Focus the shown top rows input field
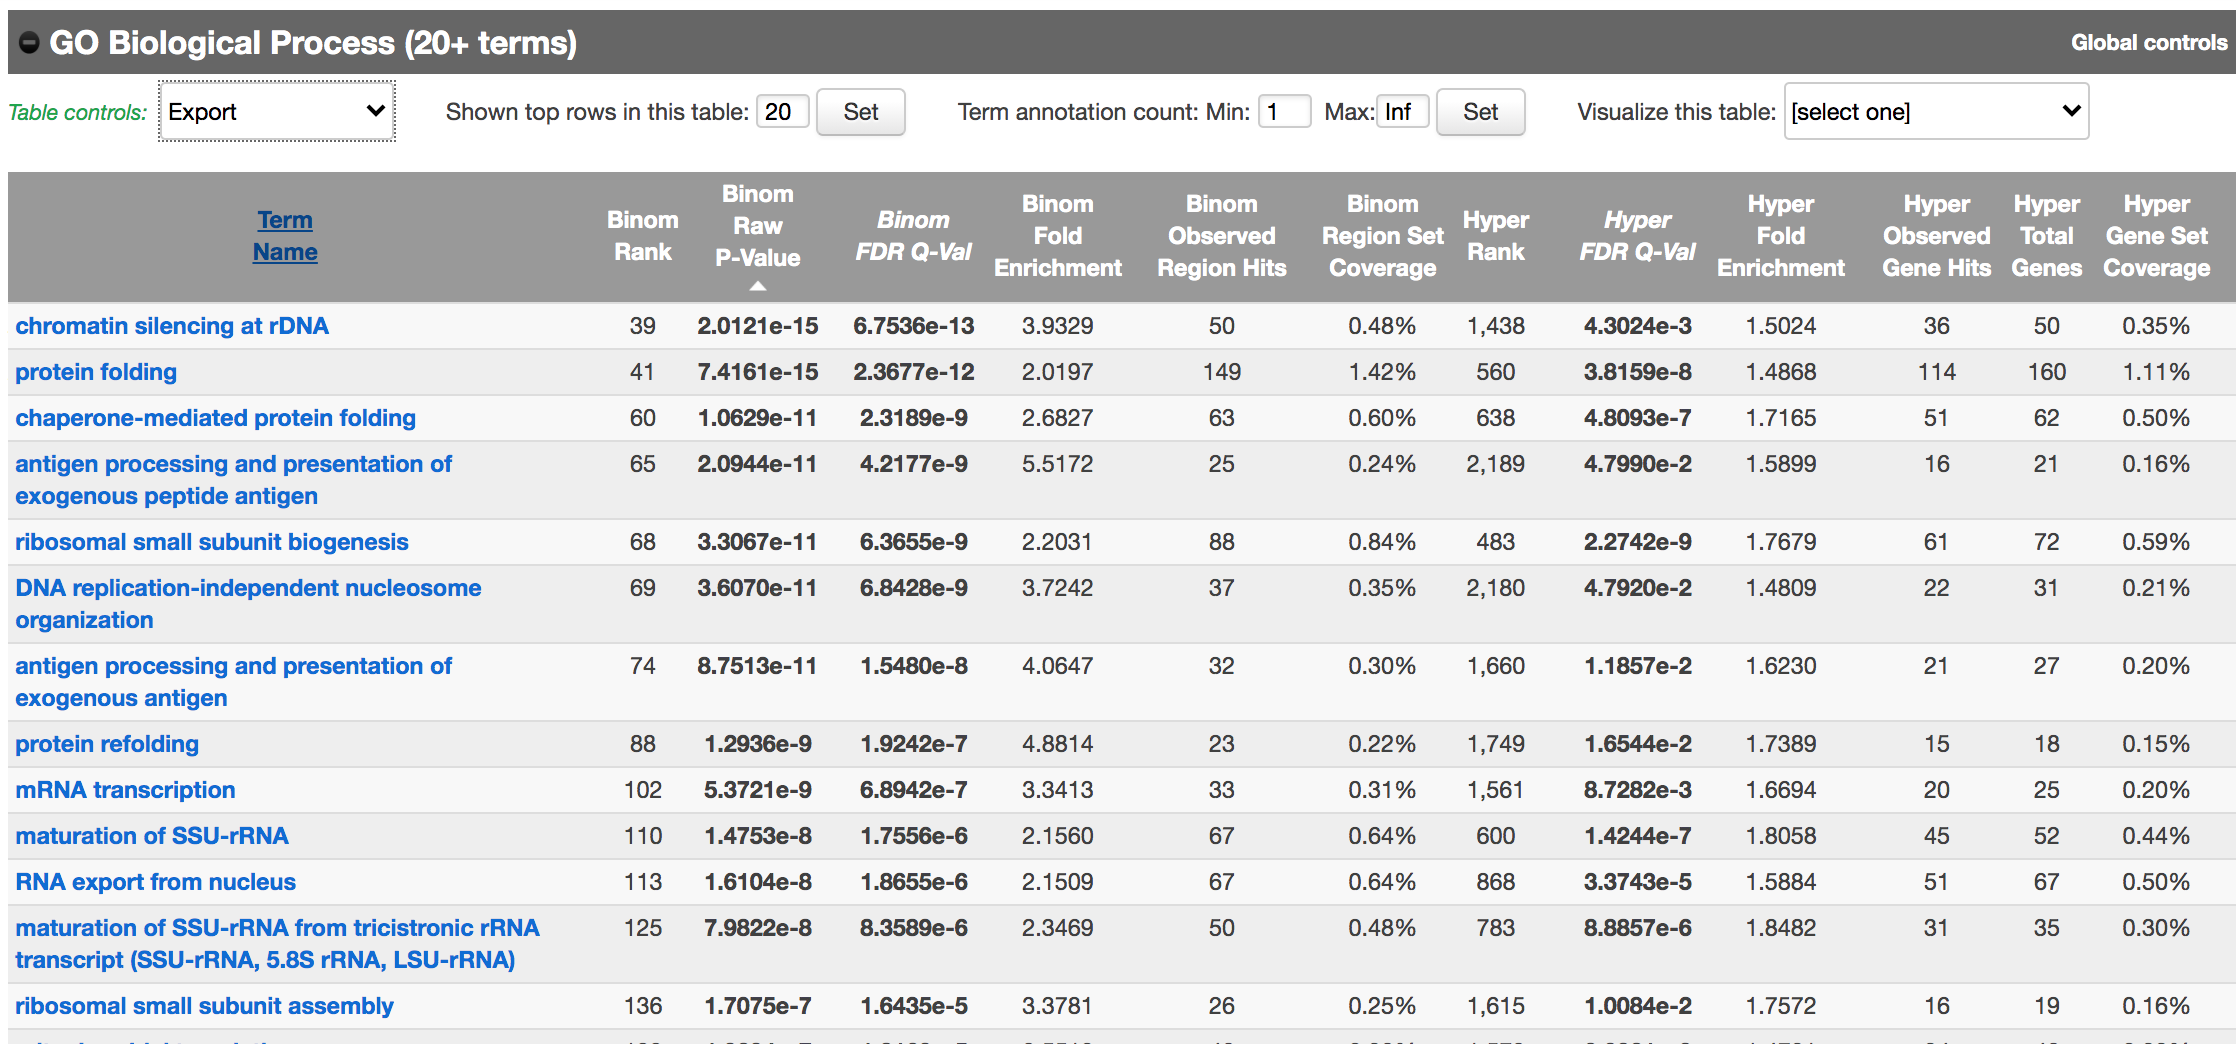Image resolution: width=2236 pixels, height=1044 pixels. tap(782, 112)
